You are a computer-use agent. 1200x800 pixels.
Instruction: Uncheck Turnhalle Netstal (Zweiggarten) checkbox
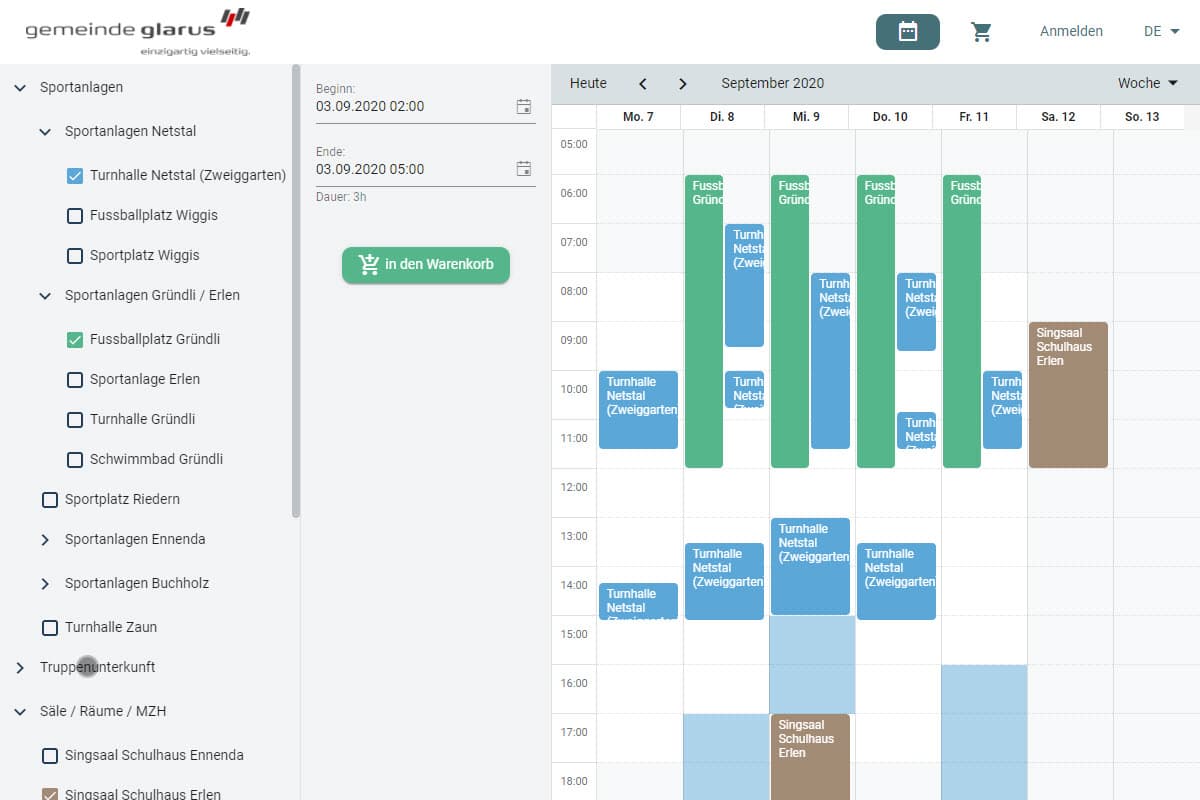pos(75,176)
